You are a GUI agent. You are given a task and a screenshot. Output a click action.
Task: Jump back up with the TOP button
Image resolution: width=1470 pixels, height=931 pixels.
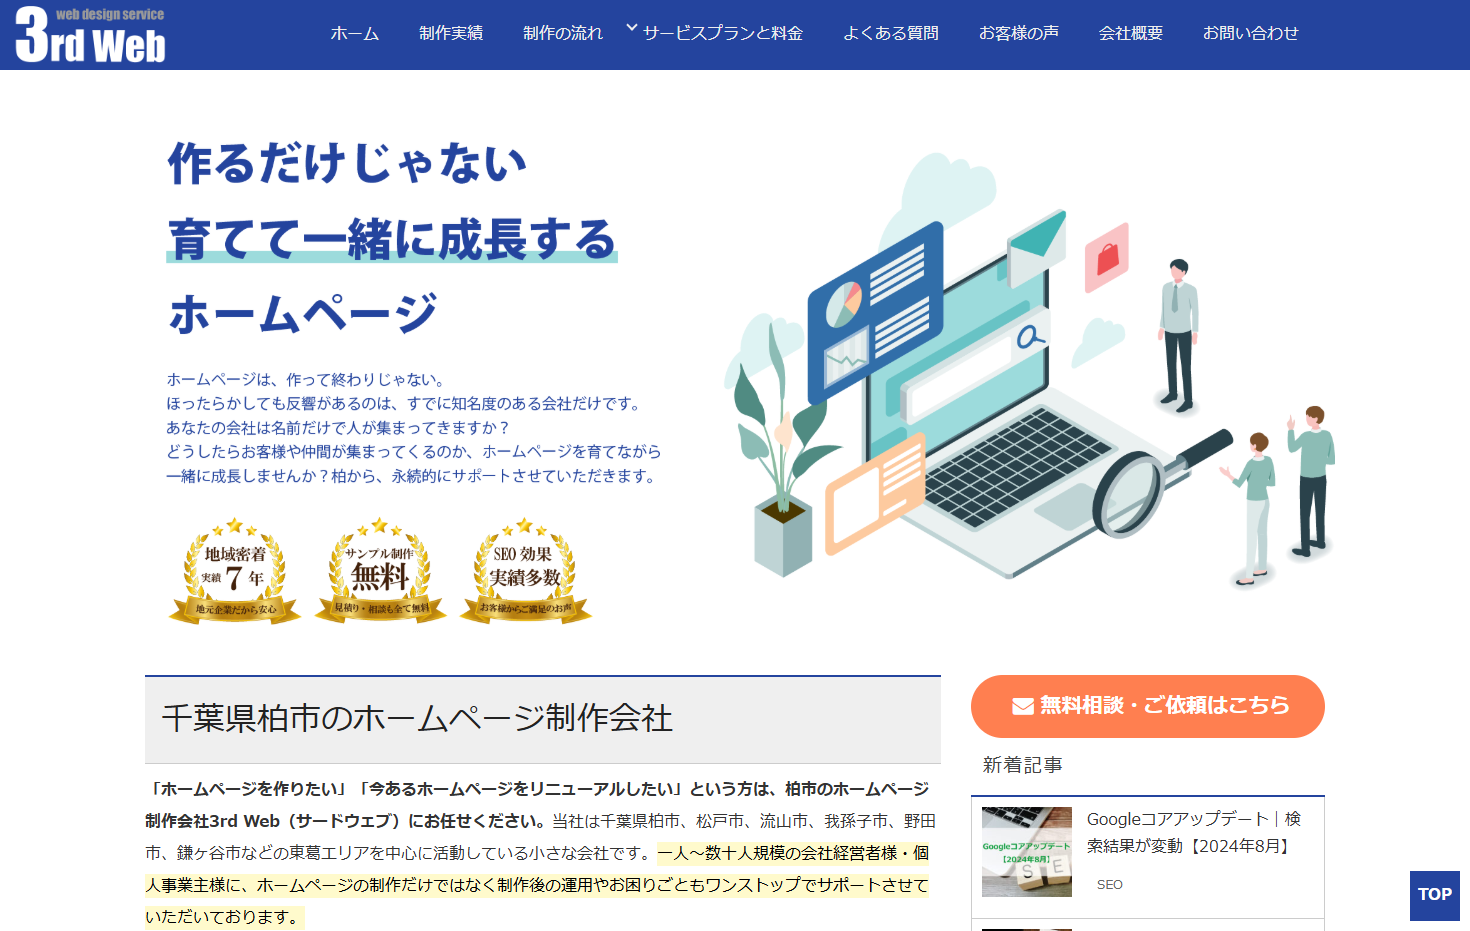pyautogui.click(x=1434, y=895)
